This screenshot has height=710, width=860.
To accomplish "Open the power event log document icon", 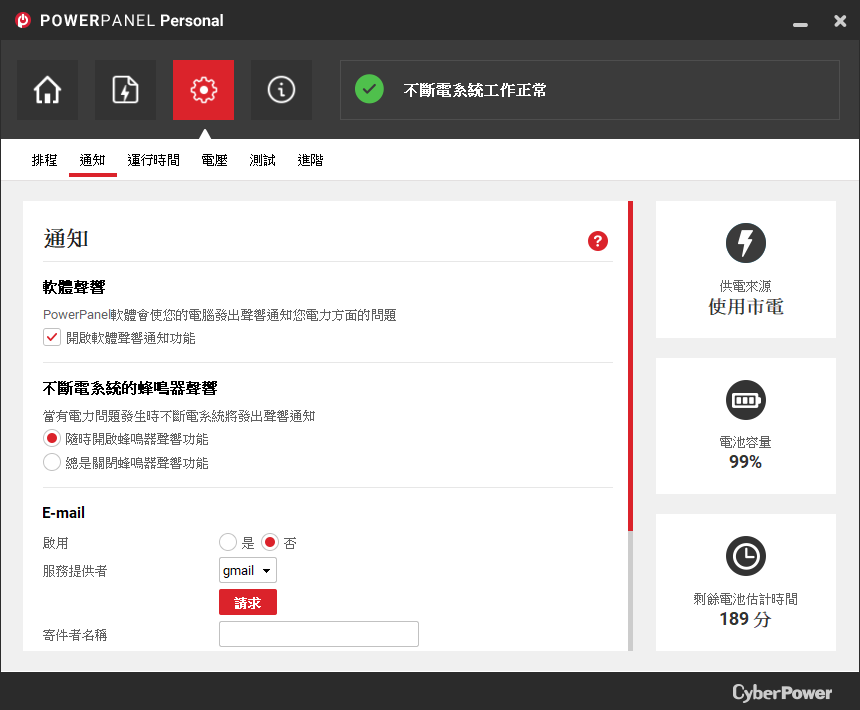I will click(x=125, y=90).
